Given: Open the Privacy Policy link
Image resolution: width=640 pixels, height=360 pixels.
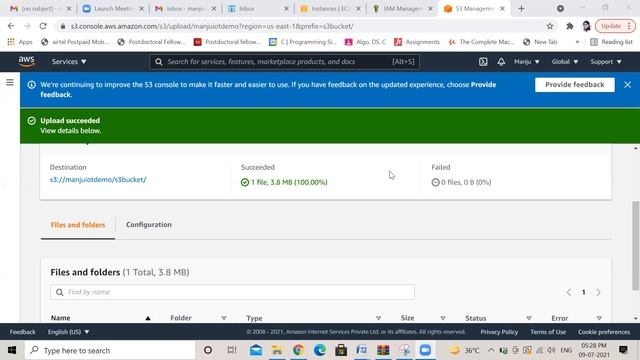Looking at the screenshot, I should [x=499, y=332].
